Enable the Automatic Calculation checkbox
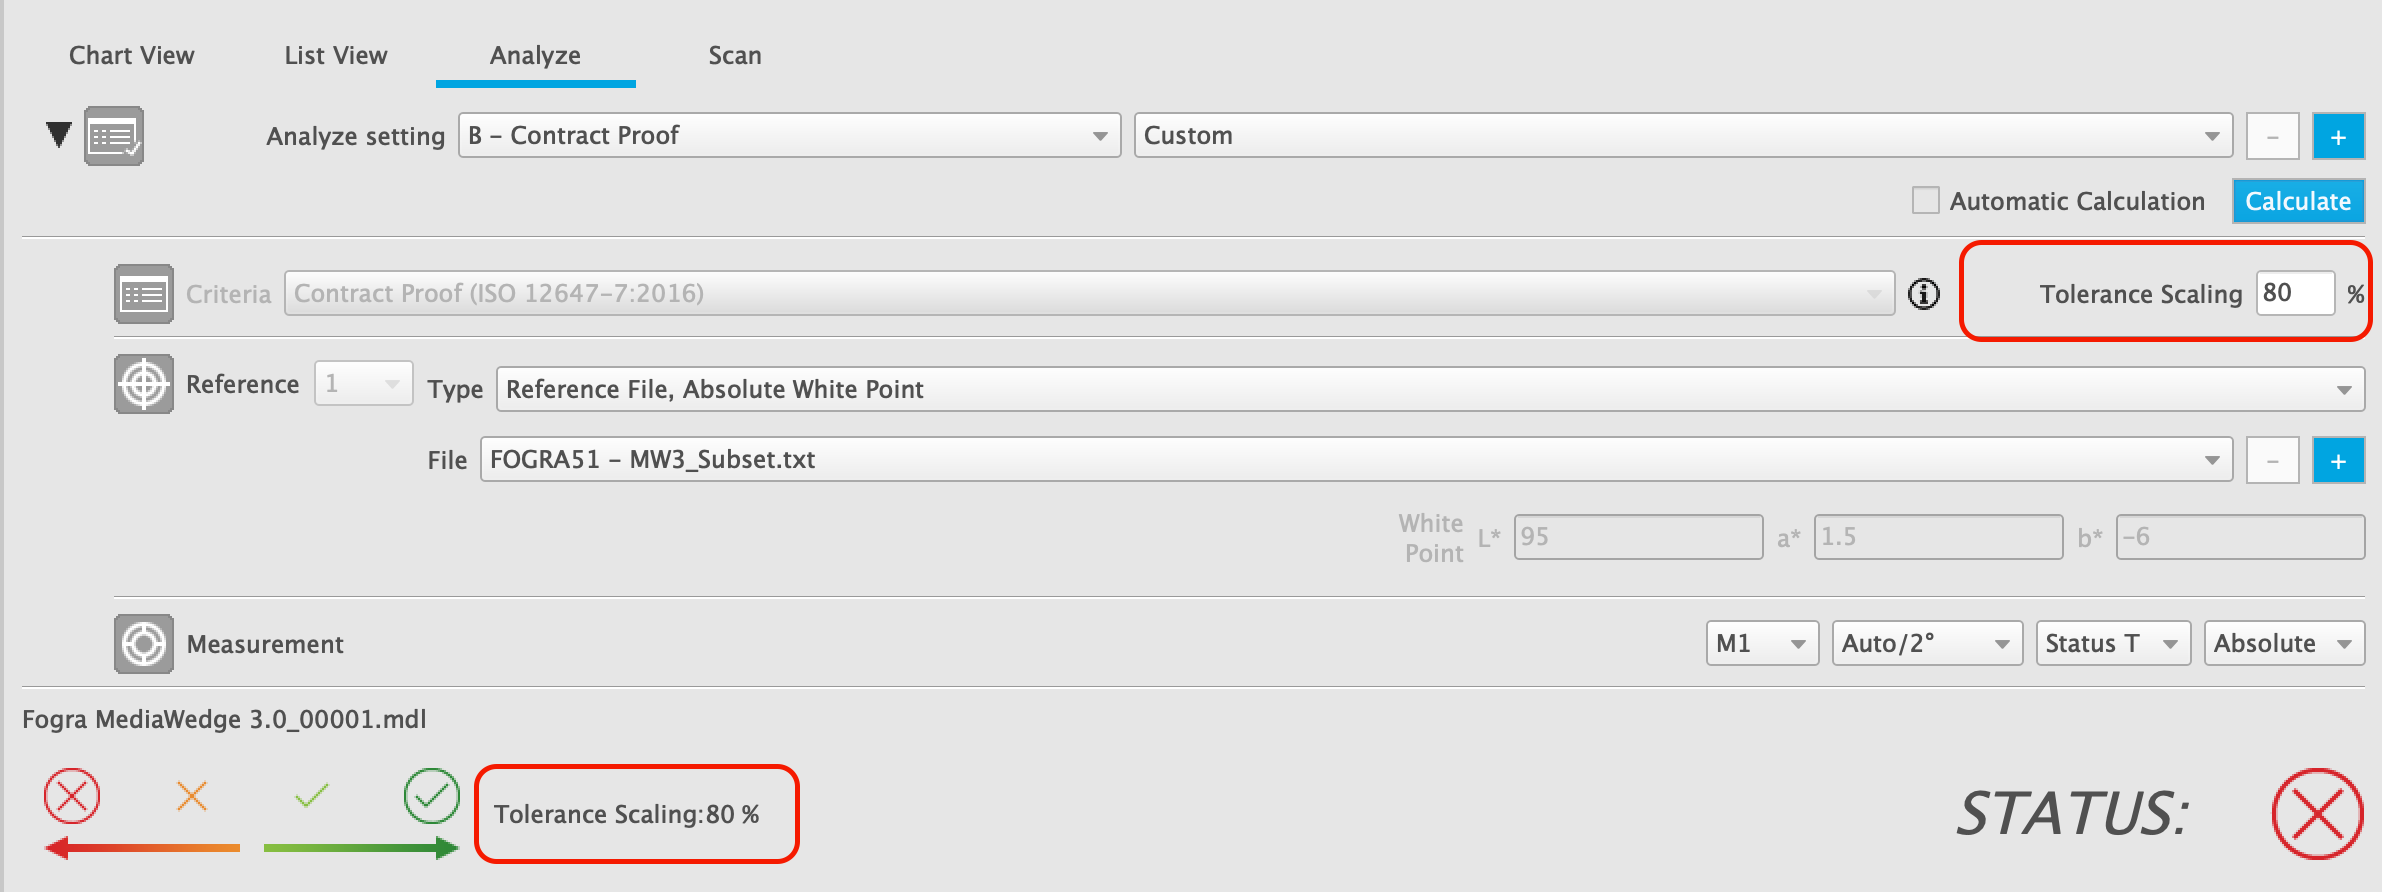2382x892 pixels. click(1925, 200)
